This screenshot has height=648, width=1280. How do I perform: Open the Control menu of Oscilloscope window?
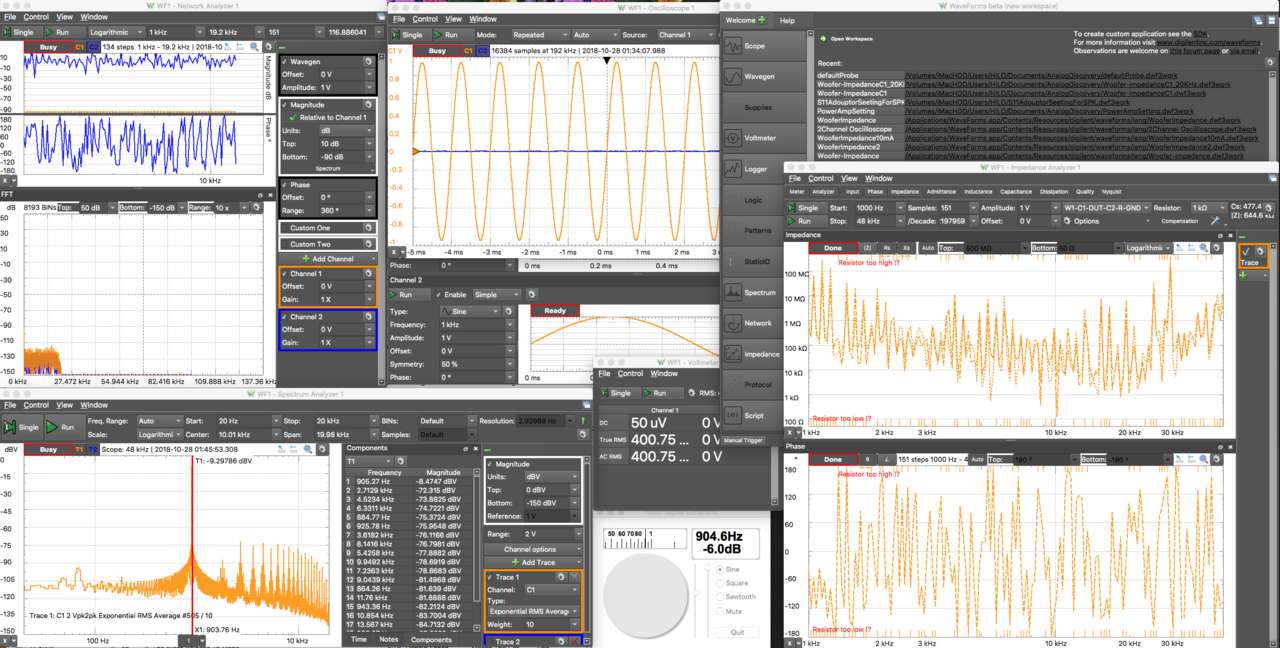tap(425, 19)
